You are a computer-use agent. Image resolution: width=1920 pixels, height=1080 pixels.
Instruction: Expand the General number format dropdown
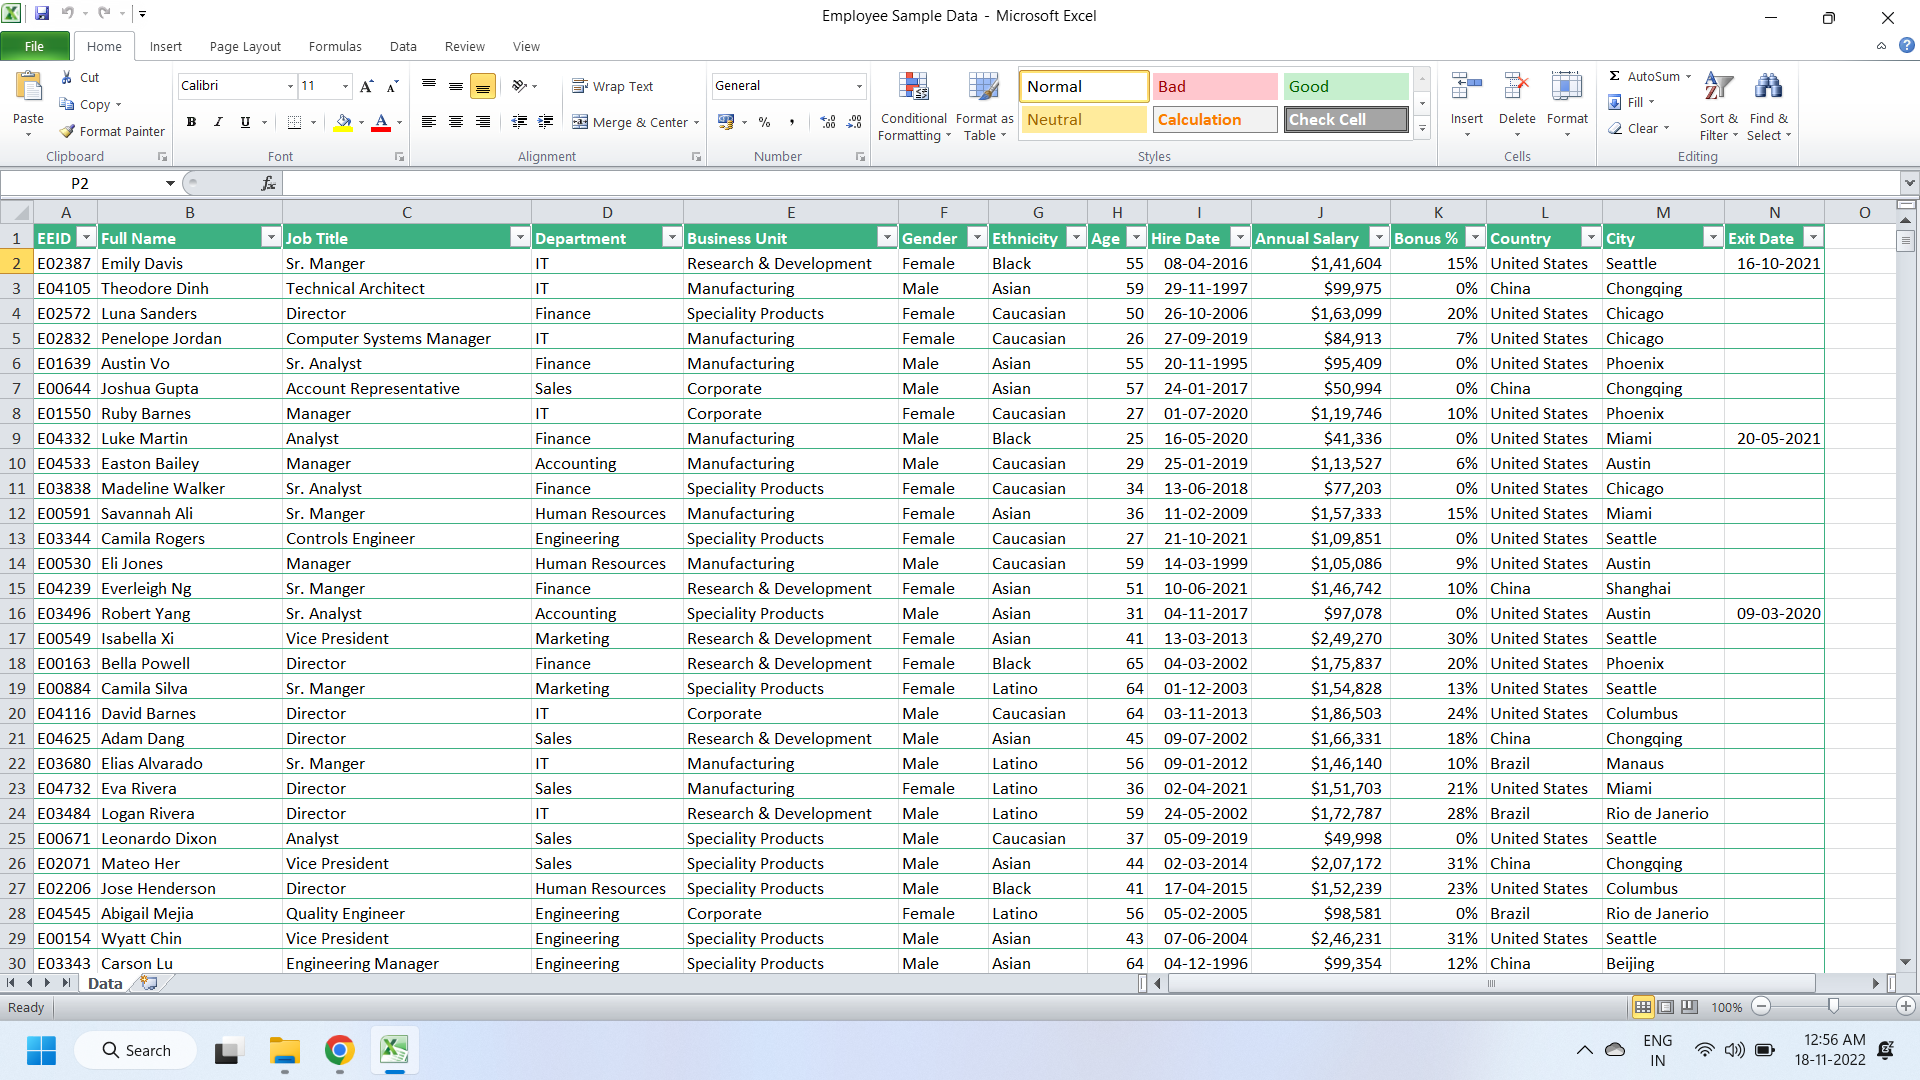pyautogui.click(x=858, y=86)
